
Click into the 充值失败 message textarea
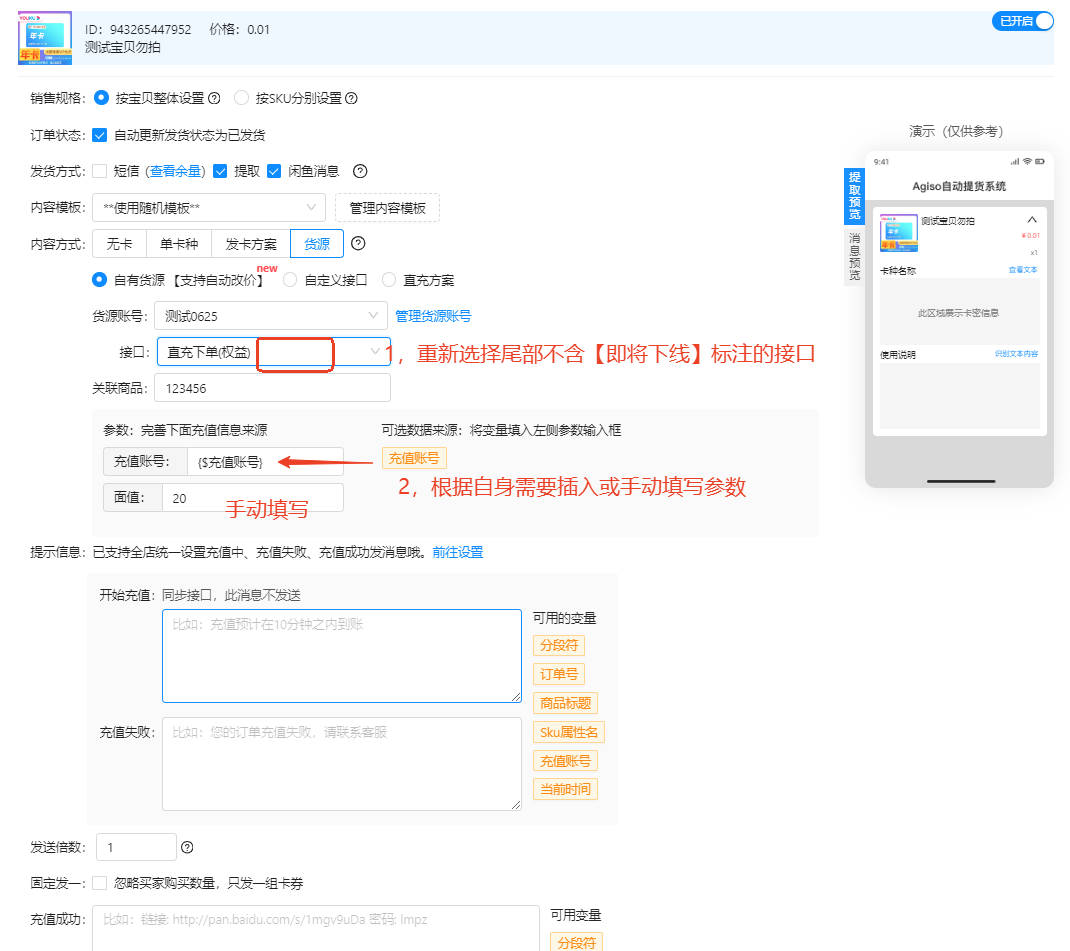(x=342, y=764)
